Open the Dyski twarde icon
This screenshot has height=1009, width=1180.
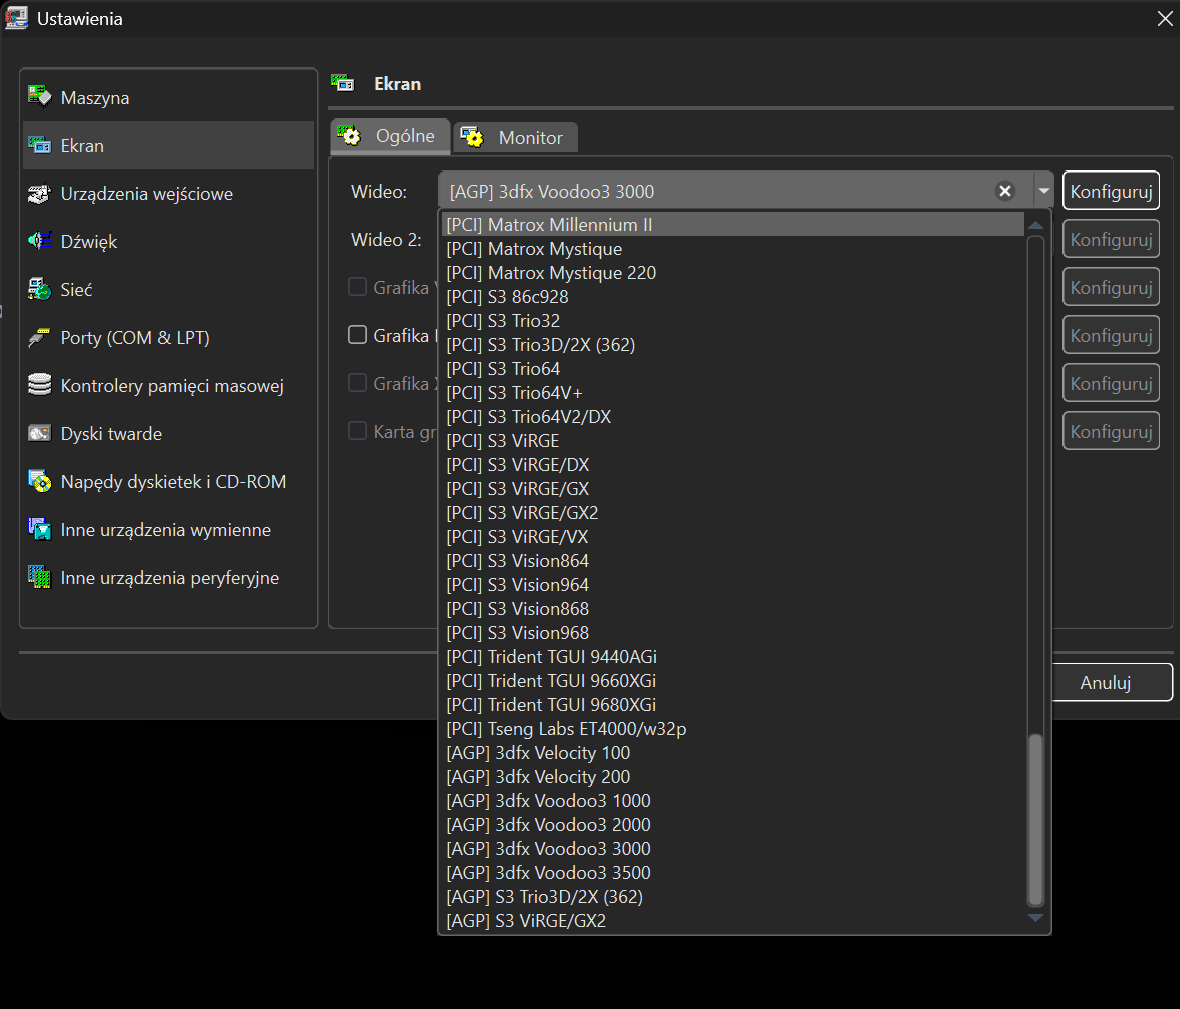[39, 433]
